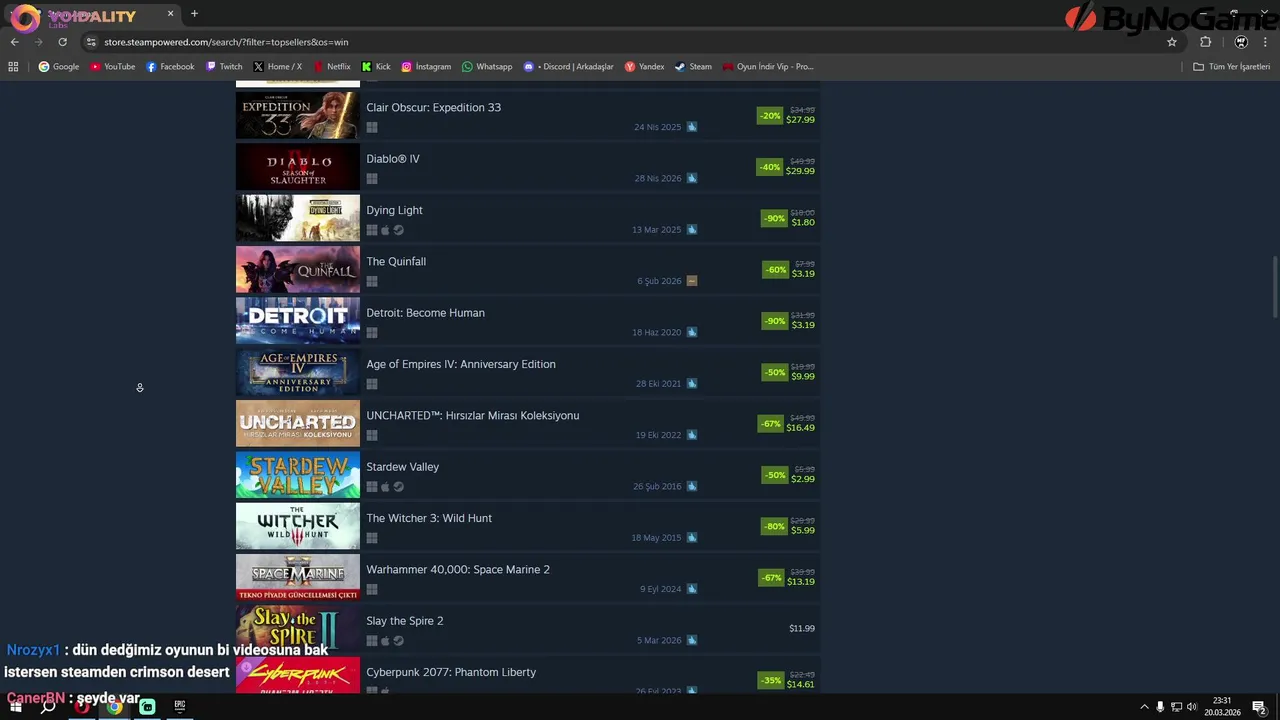Open The Witcher 3: Wild Hunt title
This screenshot has height=720, width=1280.
(429, 518)
